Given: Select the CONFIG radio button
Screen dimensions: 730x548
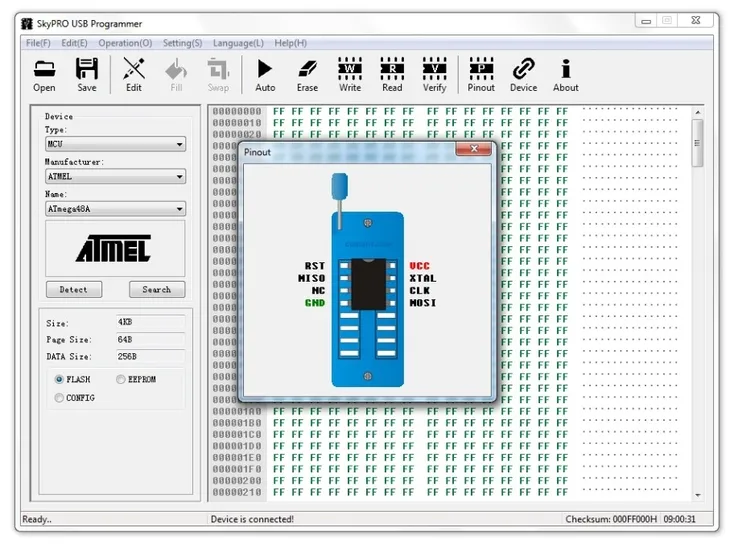Looking at the screenshot, I should click(59, 398).
